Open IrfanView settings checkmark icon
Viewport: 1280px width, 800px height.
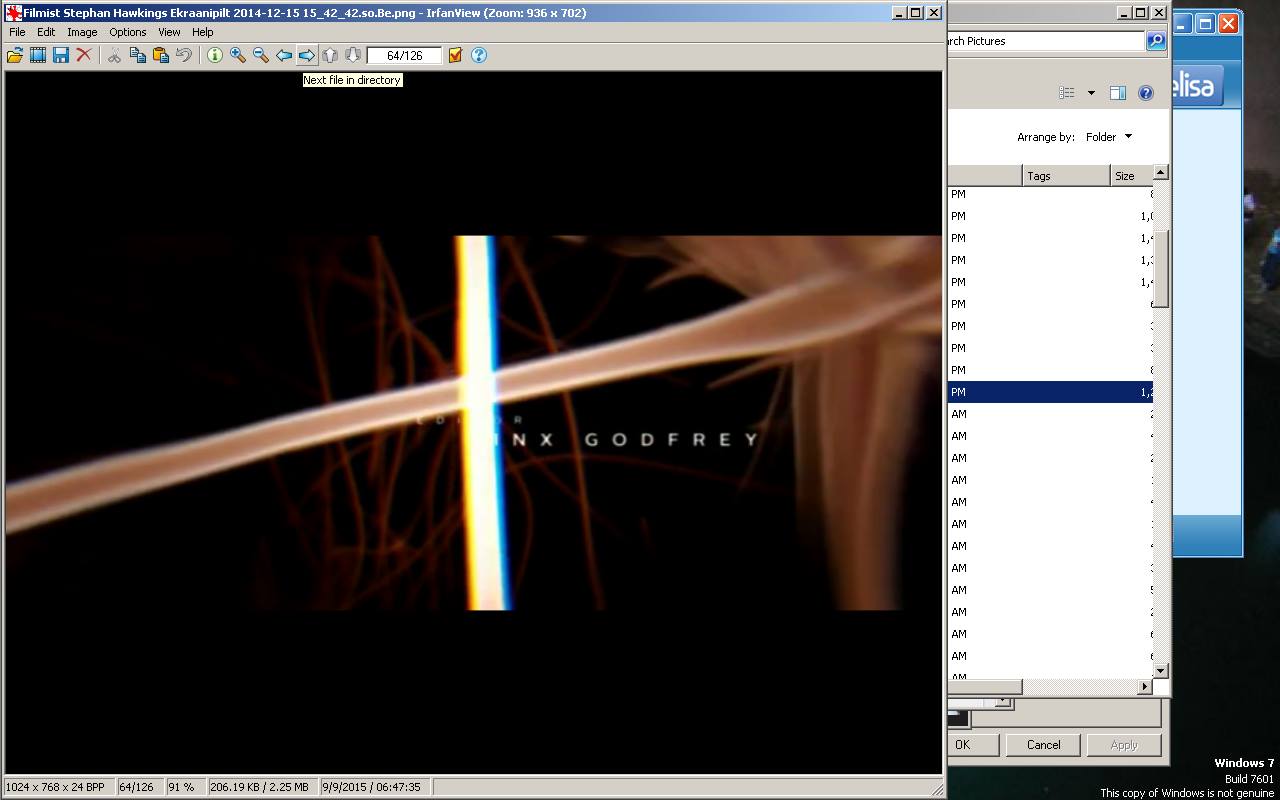click(x=456, y=55)
